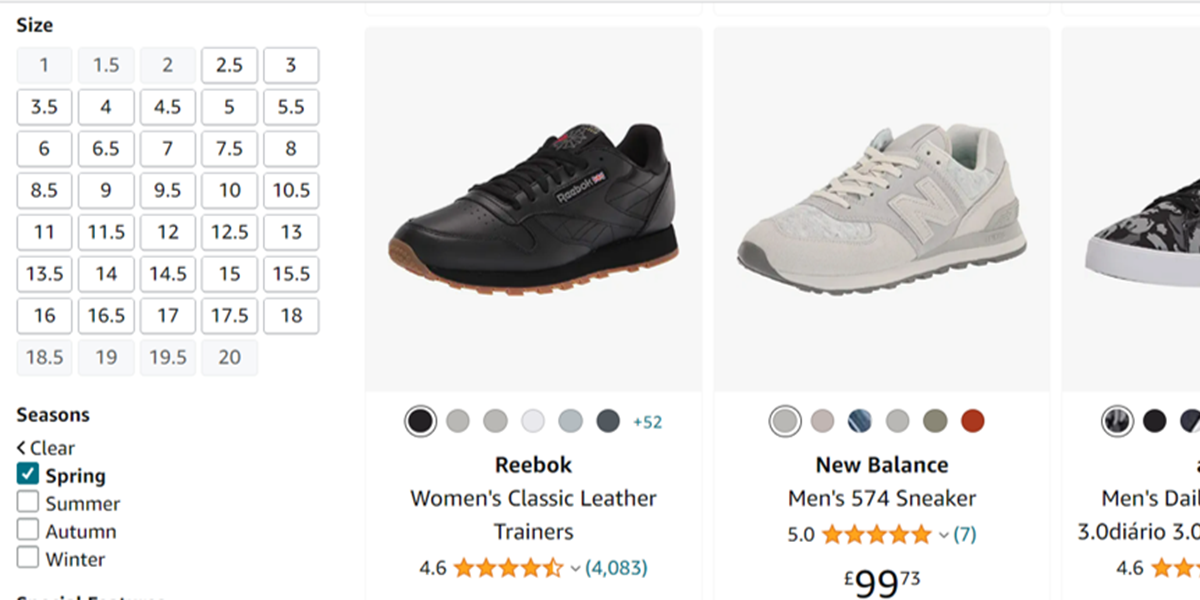Enable the Autumn seasons filter
This screenshot has height=600, width=1200.
click(27, 530)
